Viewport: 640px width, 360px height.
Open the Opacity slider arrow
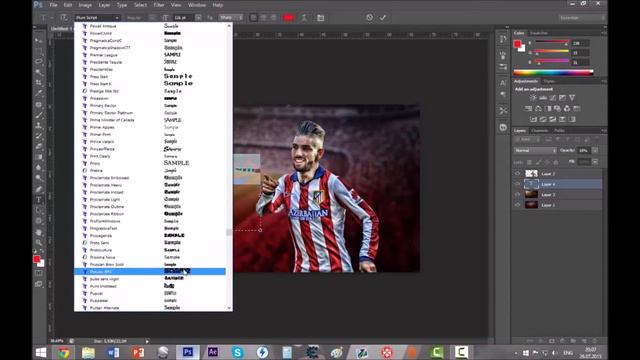coord(595,151)
